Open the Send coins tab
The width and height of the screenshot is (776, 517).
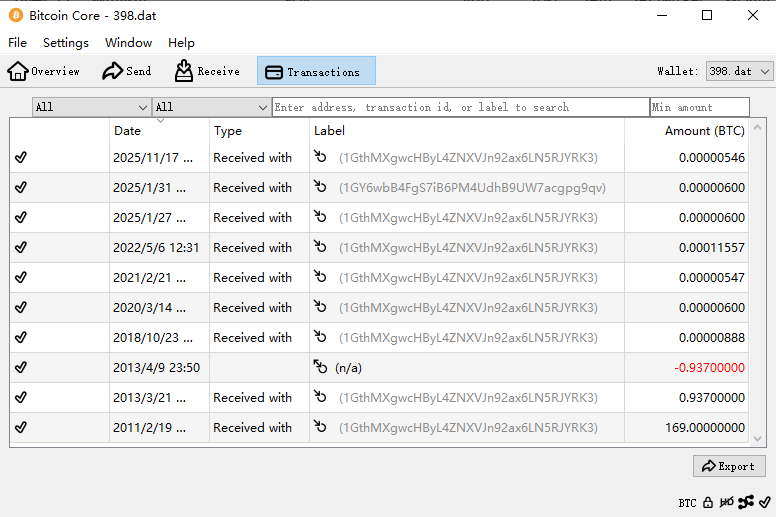(x=127, y=71)
